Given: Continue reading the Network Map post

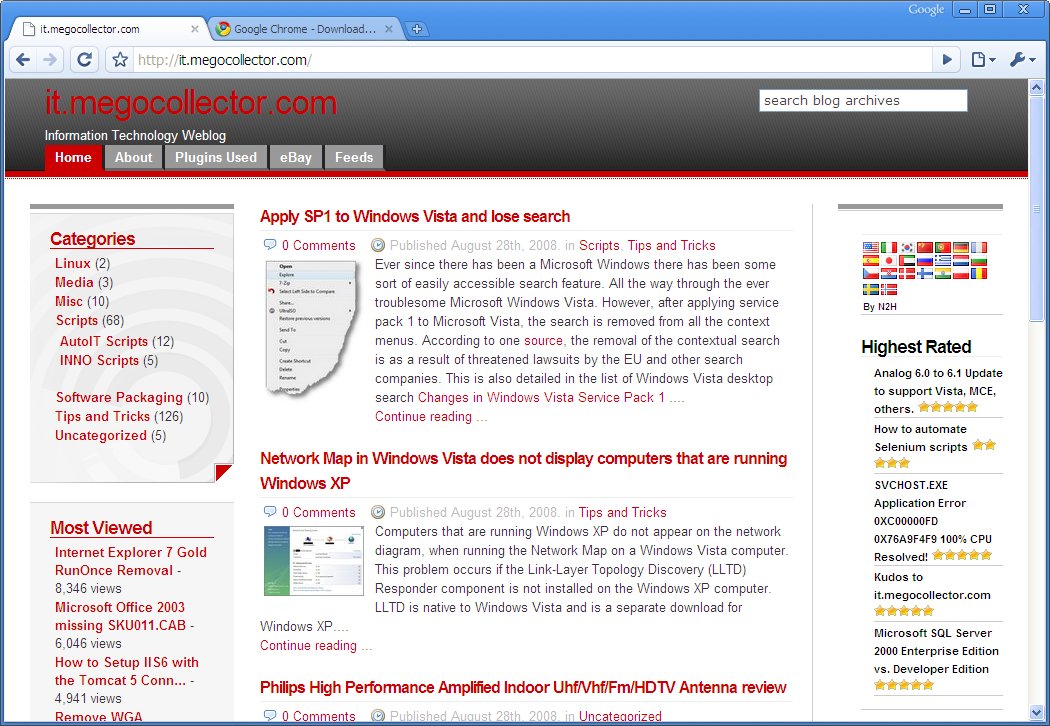Looking at the screenshot, I should pyautogui.click(x=316, y=645).
